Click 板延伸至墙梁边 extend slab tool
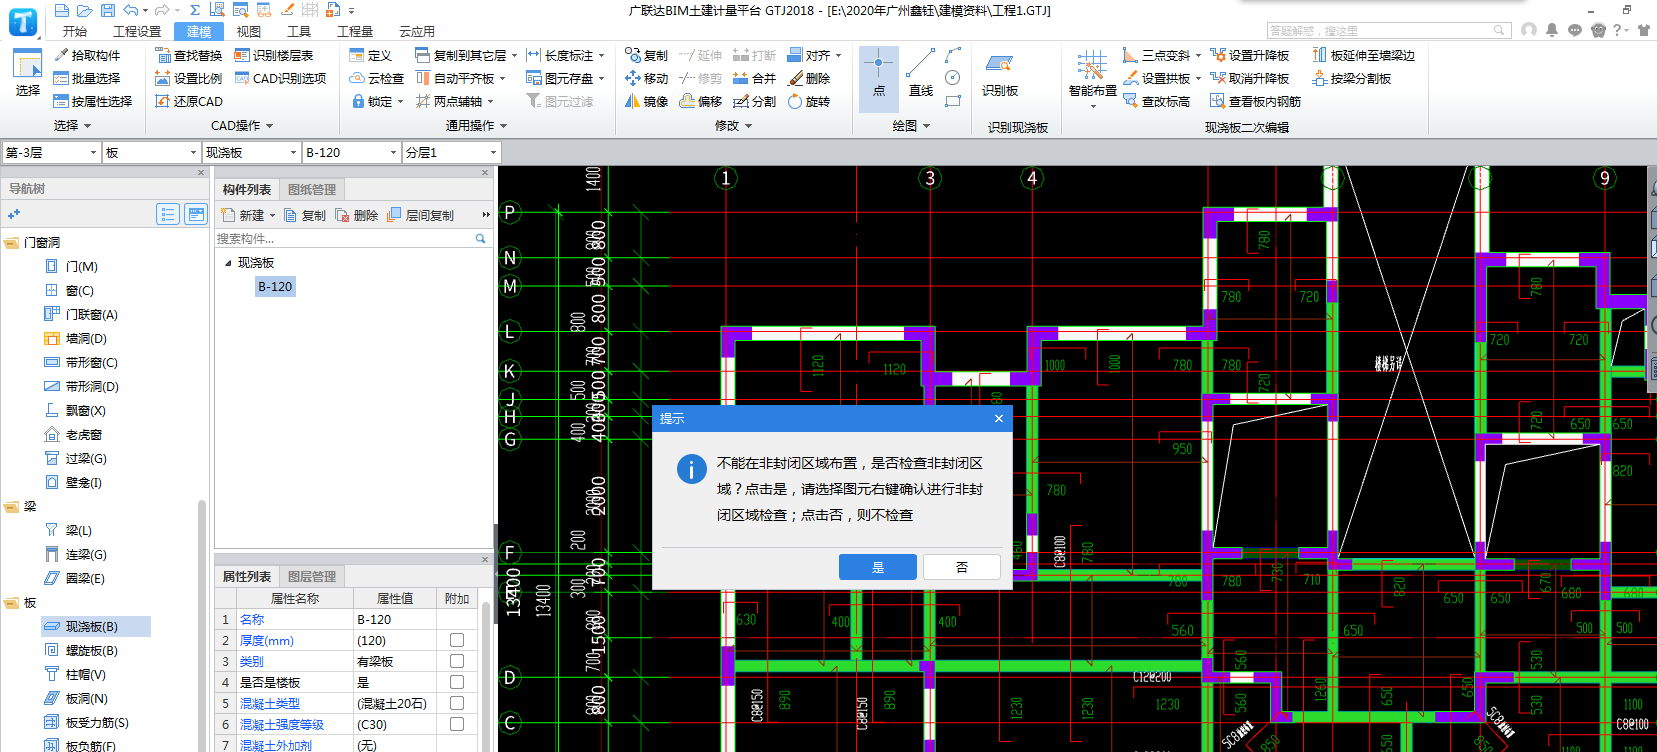Image resolution: width=1657 pixels, height=752 pixels. pyautogui.click(x=1364, y=55)
